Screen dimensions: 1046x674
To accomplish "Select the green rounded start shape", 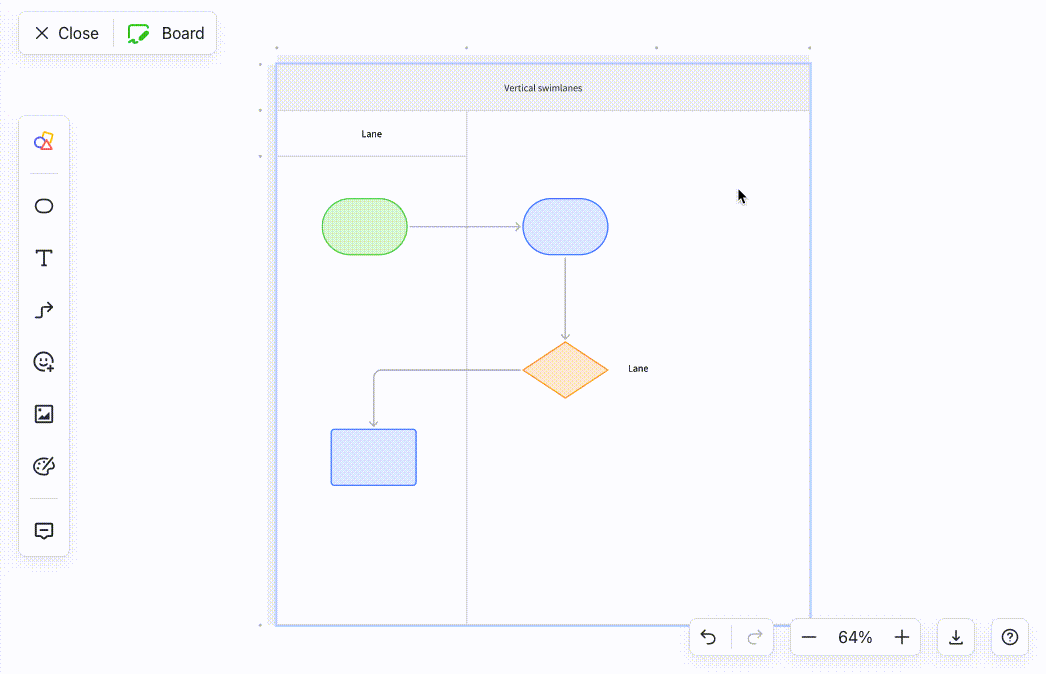I will pyautogui.click(x=364, y=226).
